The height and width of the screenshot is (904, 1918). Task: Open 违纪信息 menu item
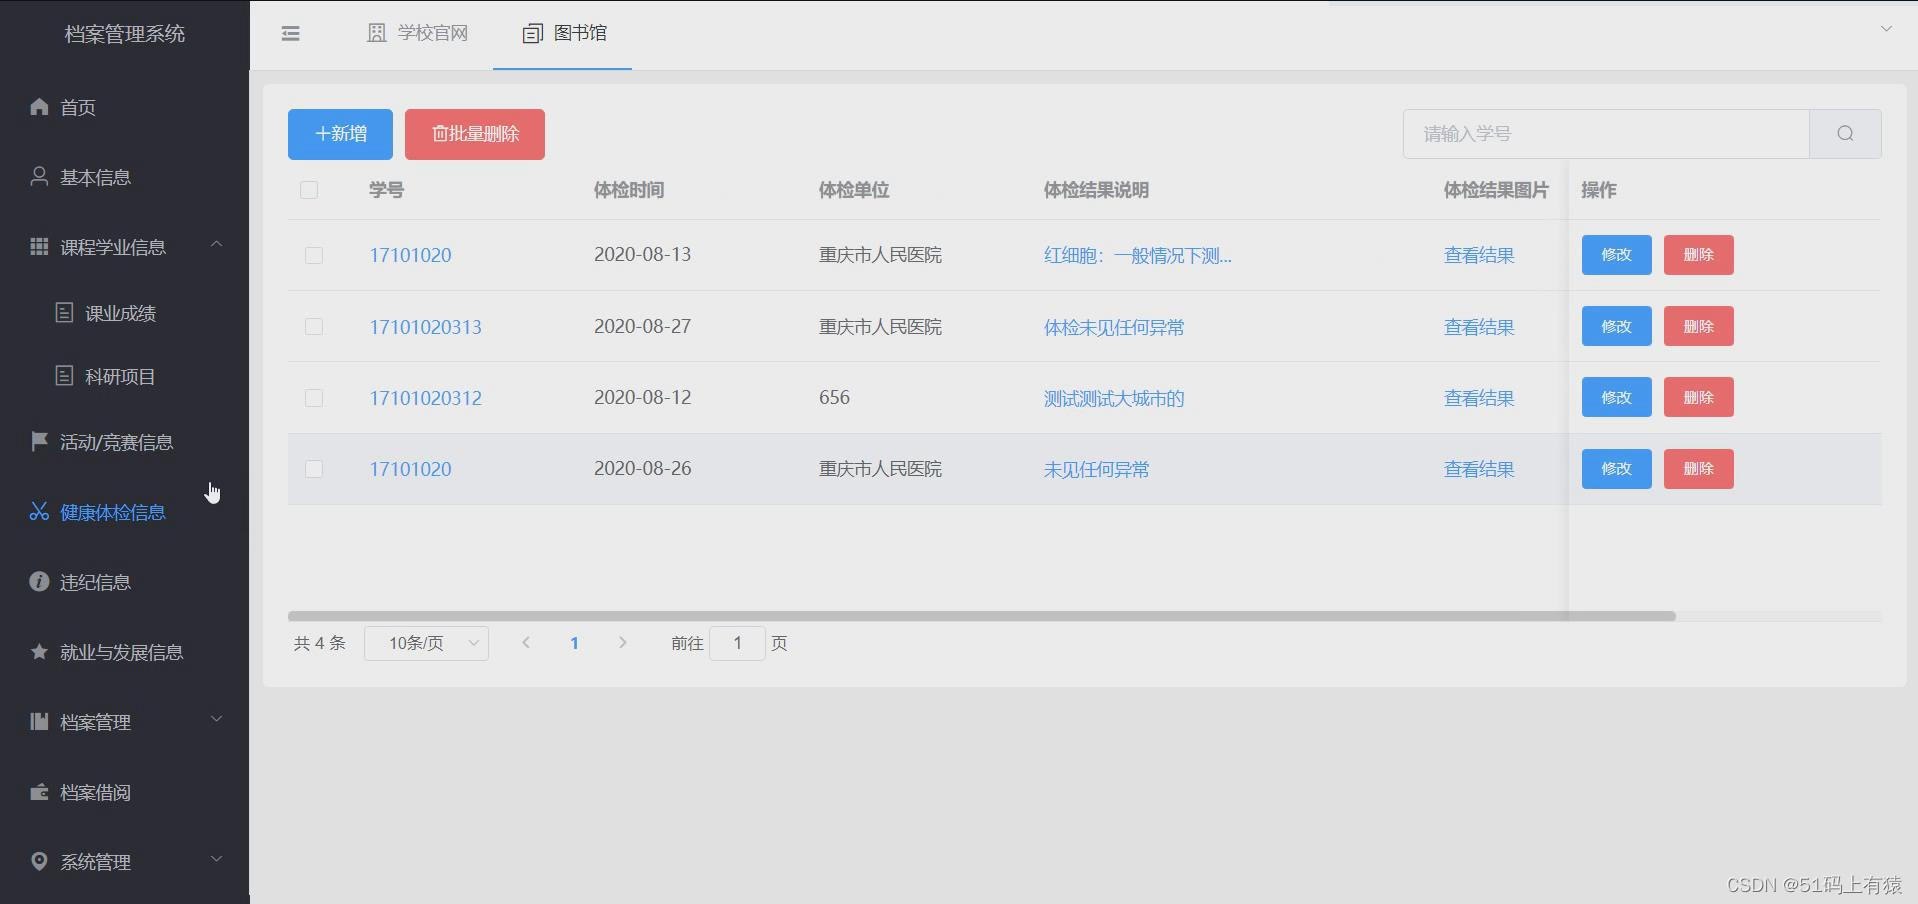(124, 582)
